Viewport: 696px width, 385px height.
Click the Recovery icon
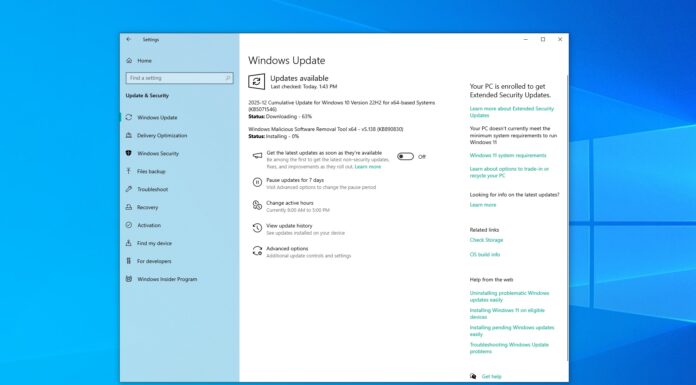pyautogui.click(x=129, y=207)
